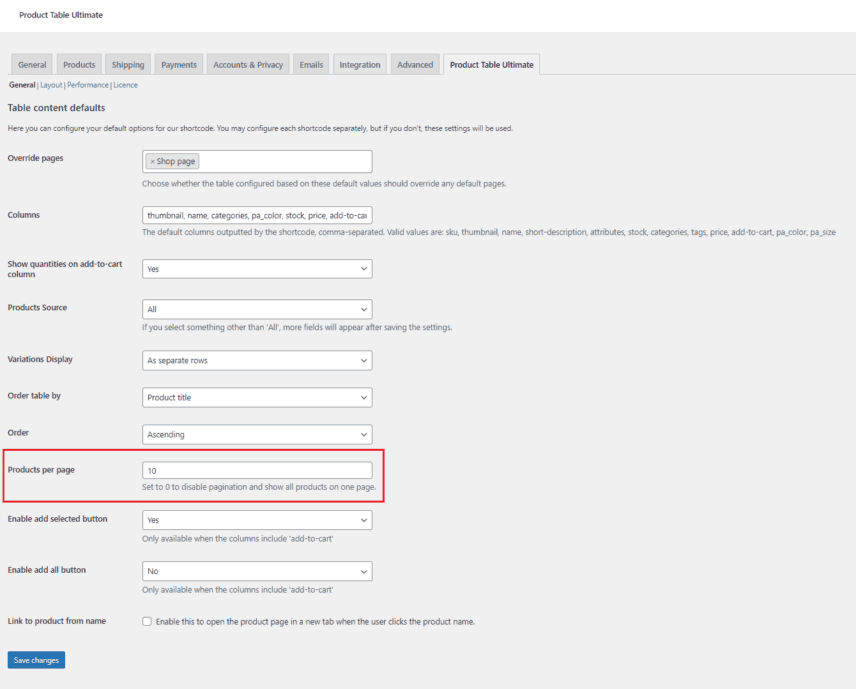Image resolution: width=856 pixels, height=689 pixels.
Task: View the Advanced settings tab
Action: 414,63
